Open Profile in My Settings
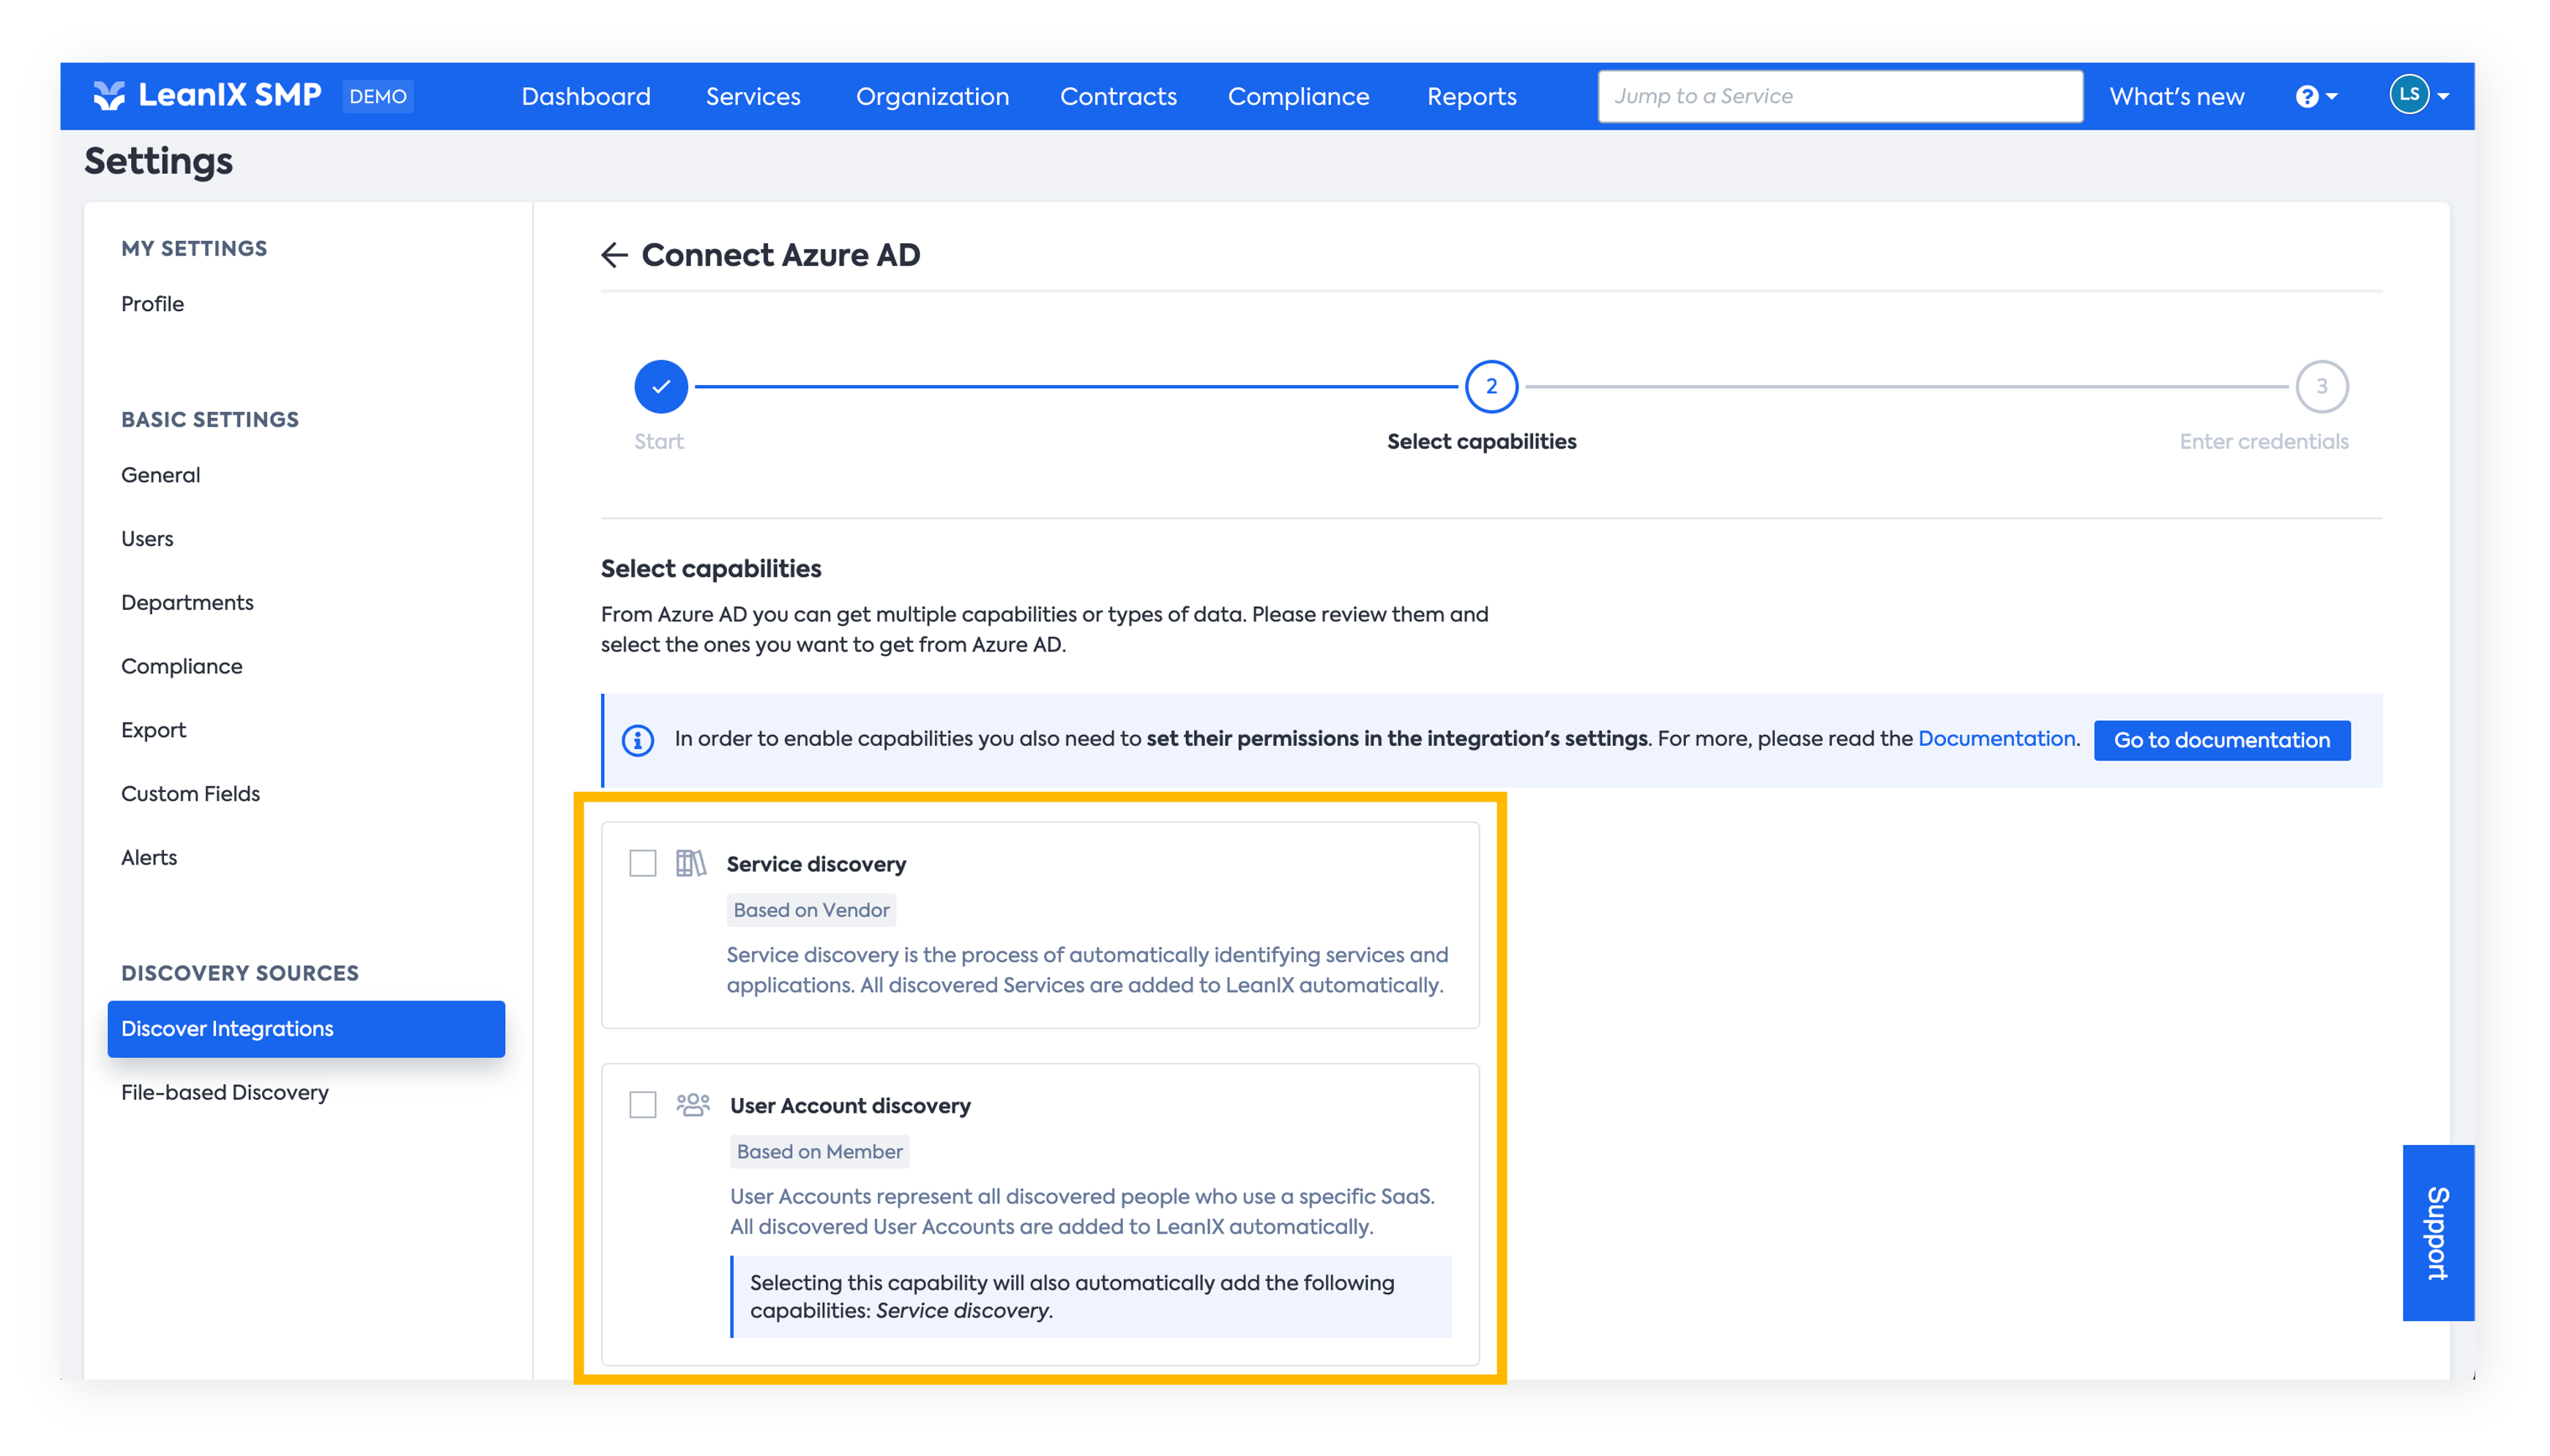Image resolution: width=2550 pixels, height=1456 pixels. click(x=152, y=304)
